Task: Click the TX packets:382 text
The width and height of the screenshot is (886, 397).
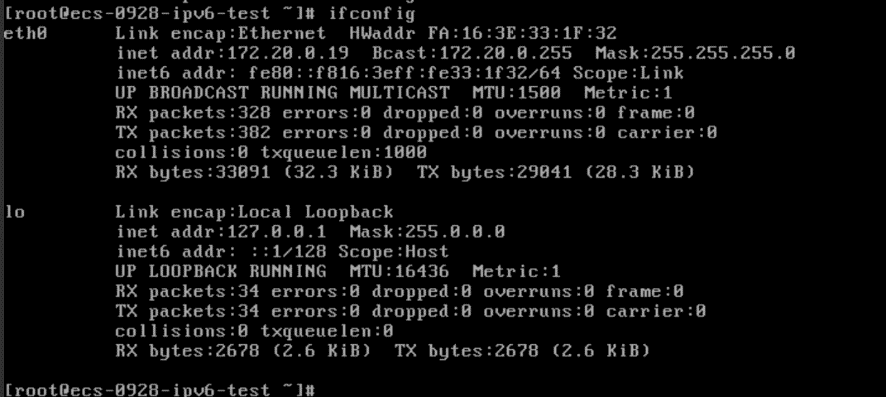Action: click(193, 133)
